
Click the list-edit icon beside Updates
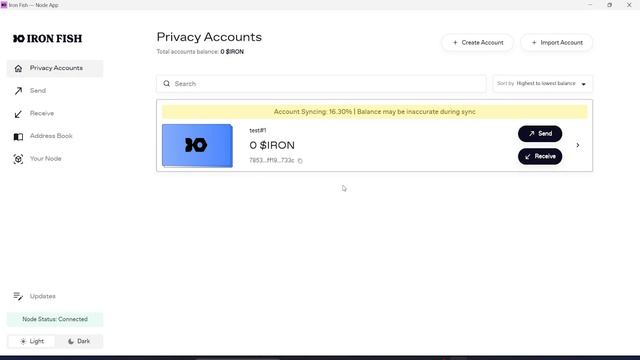coord(18,296)
